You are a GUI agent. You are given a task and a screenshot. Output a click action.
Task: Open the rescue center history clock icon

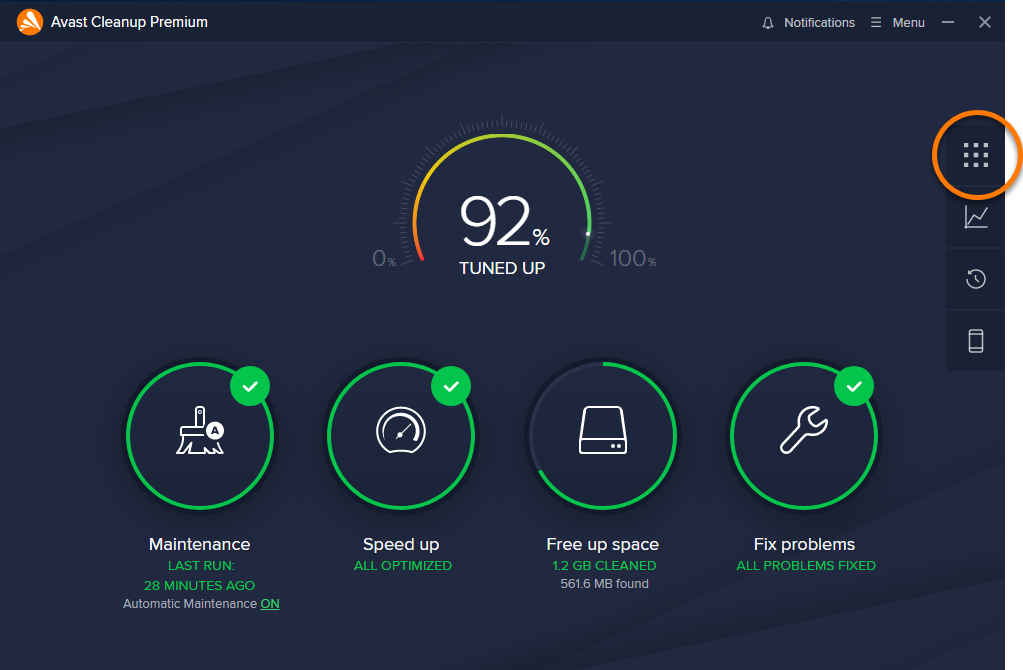(x=976, y=279)
